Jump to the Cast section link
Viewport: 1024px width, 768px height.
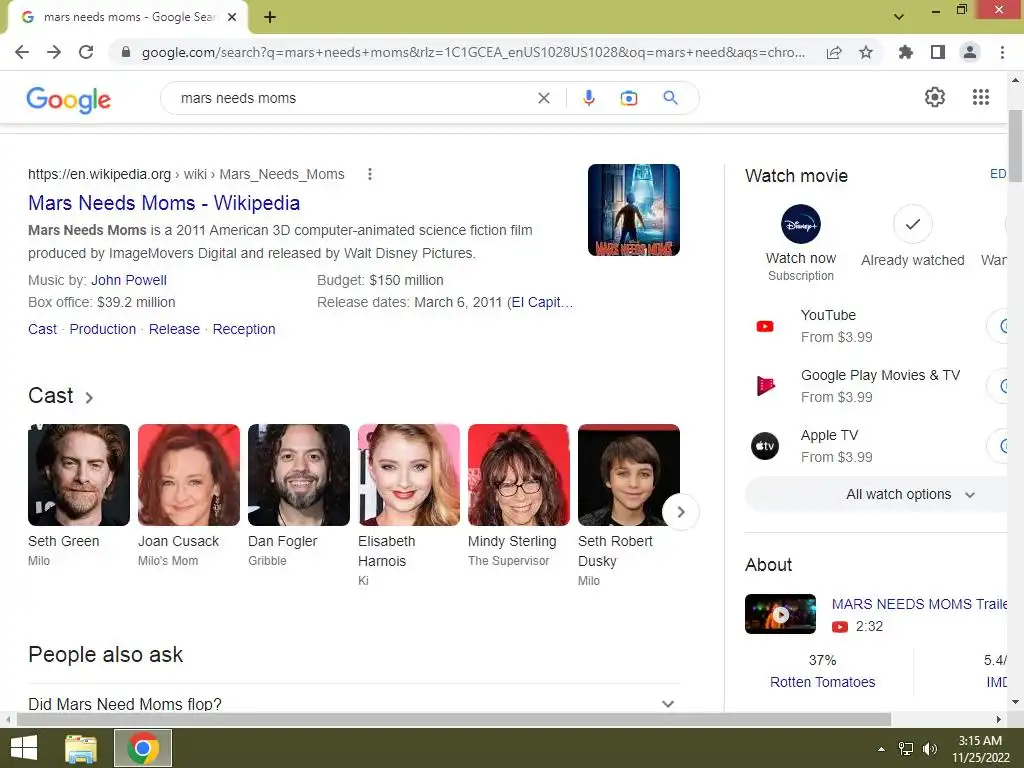(x=42, y=329)
